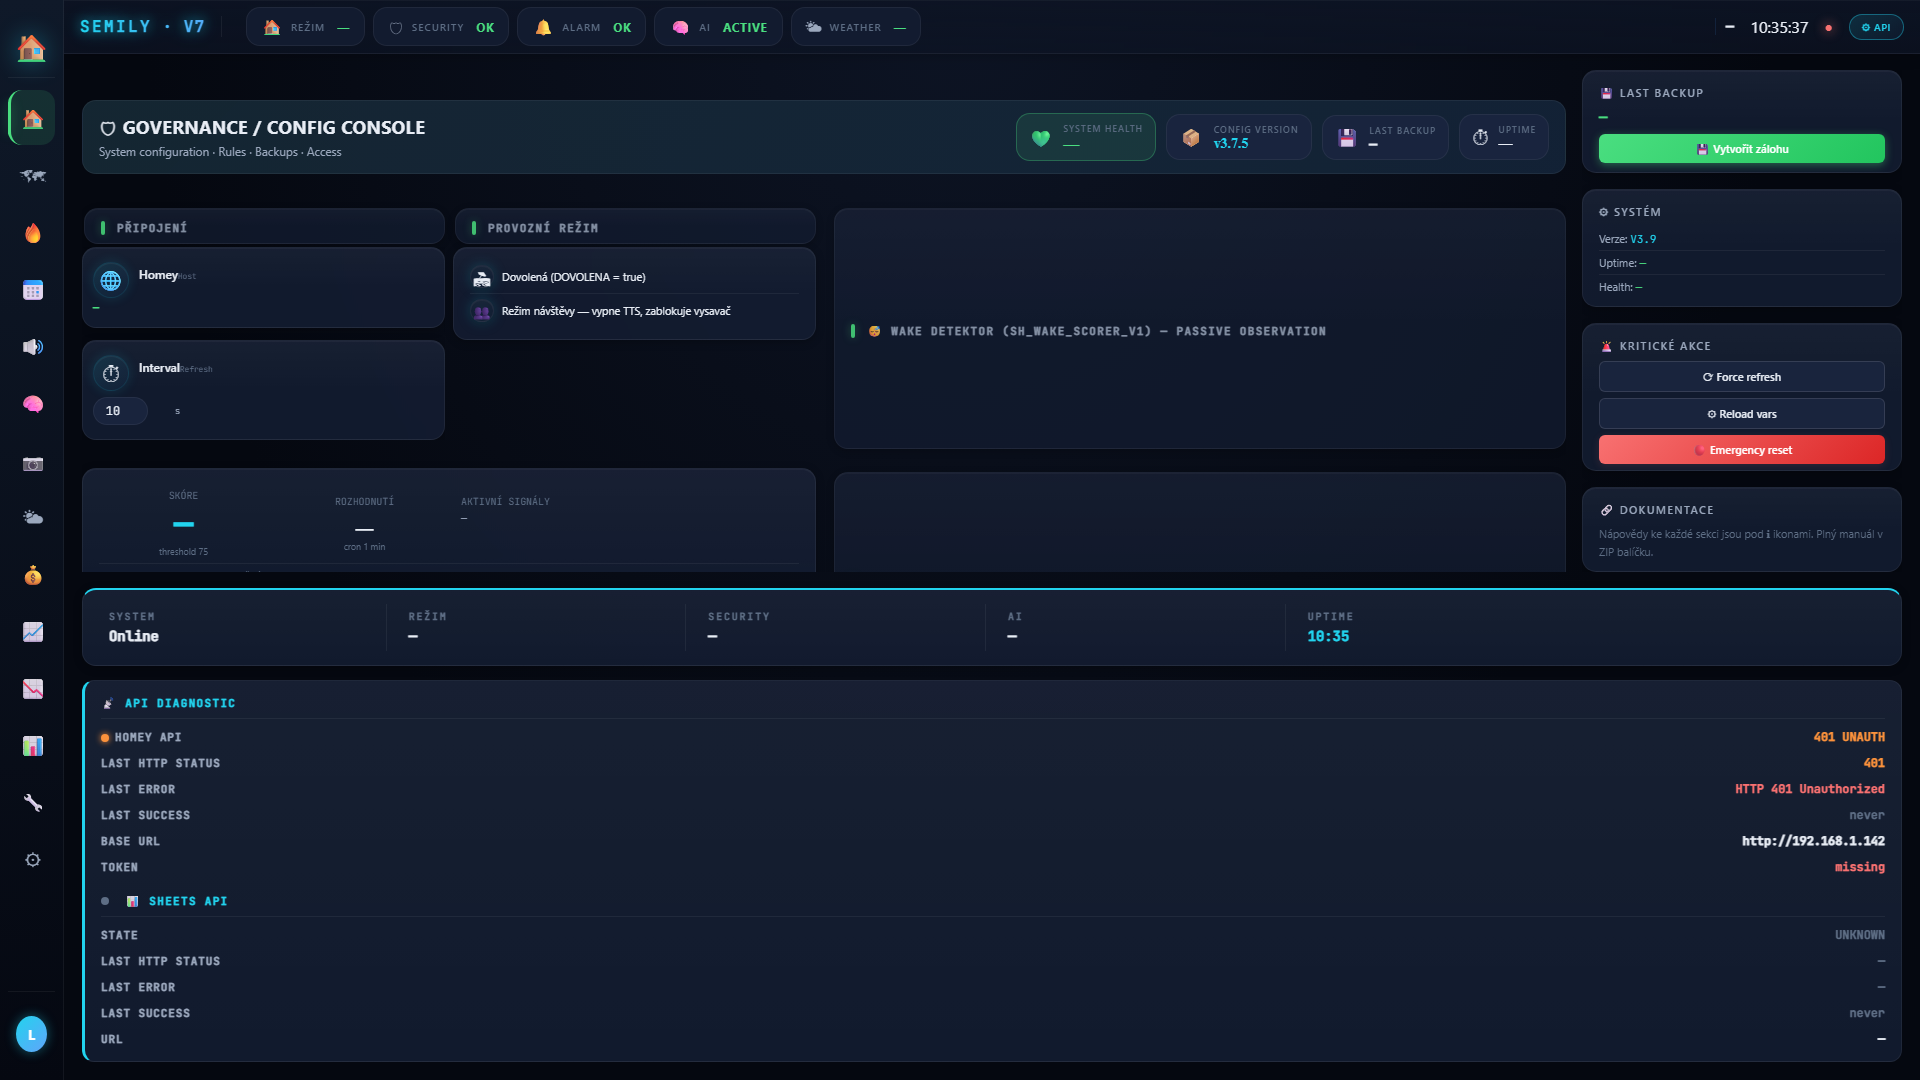Click the Config Version v3.7.5 badge

click(1239, 137)
